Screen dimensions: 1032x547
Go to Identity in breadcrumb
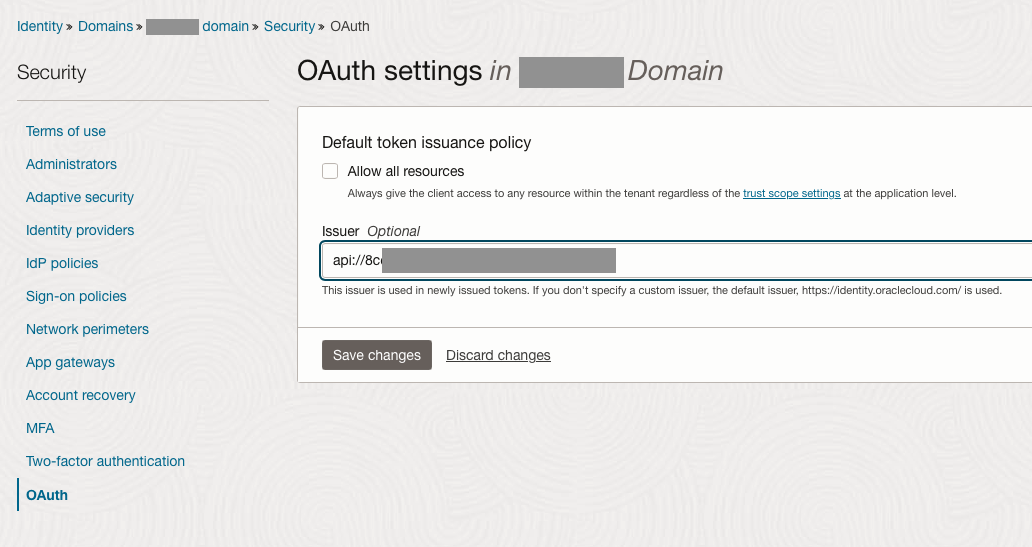[x=40, y=26]
